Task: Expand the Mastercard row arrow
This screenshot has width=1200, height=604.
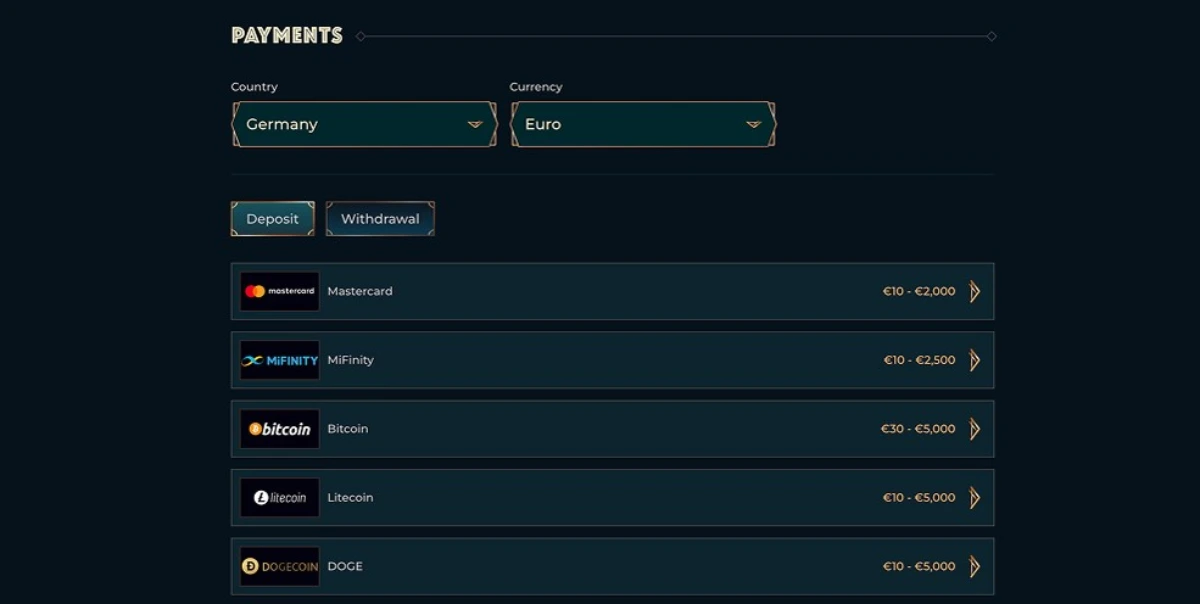Action: tap(975, 291)
